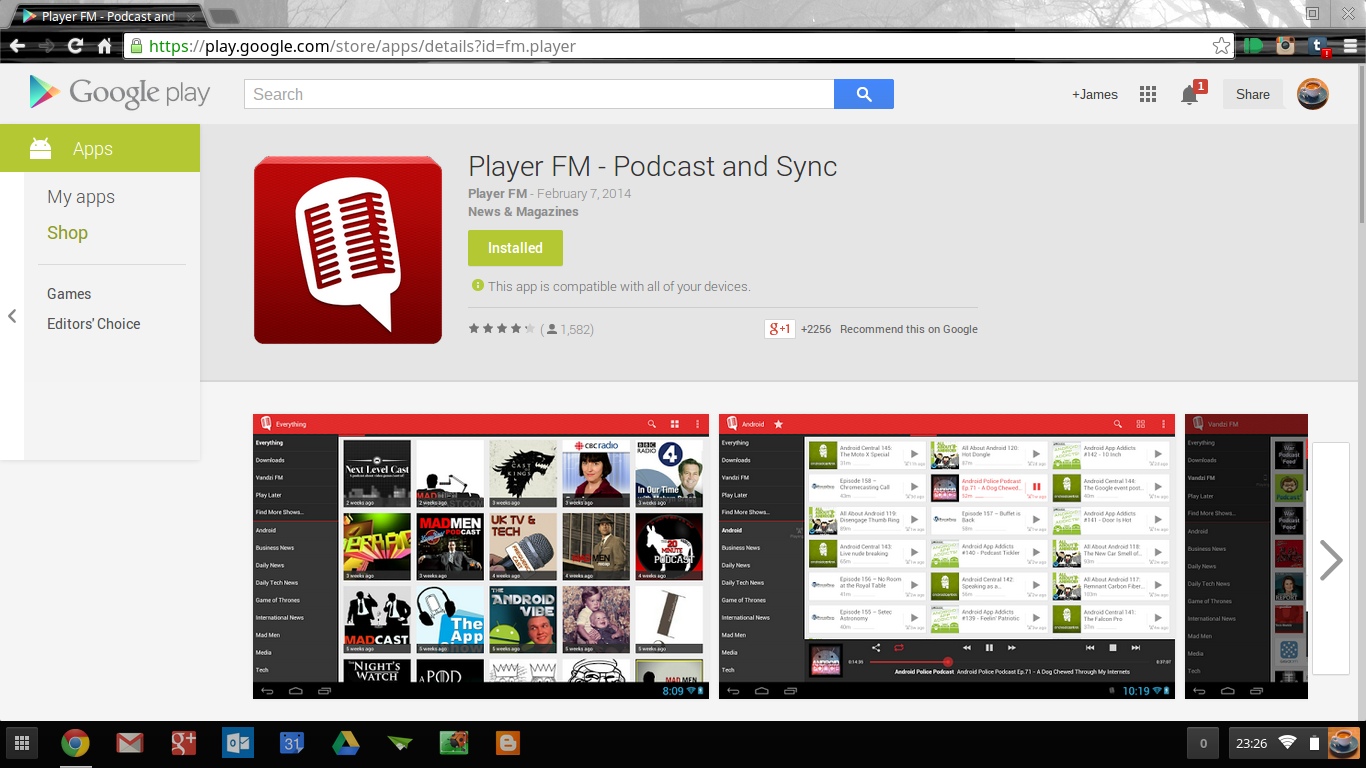
Task: Open the shelf notification counter showing 0
Action: pyautogui.click(x=1203, y=743)
